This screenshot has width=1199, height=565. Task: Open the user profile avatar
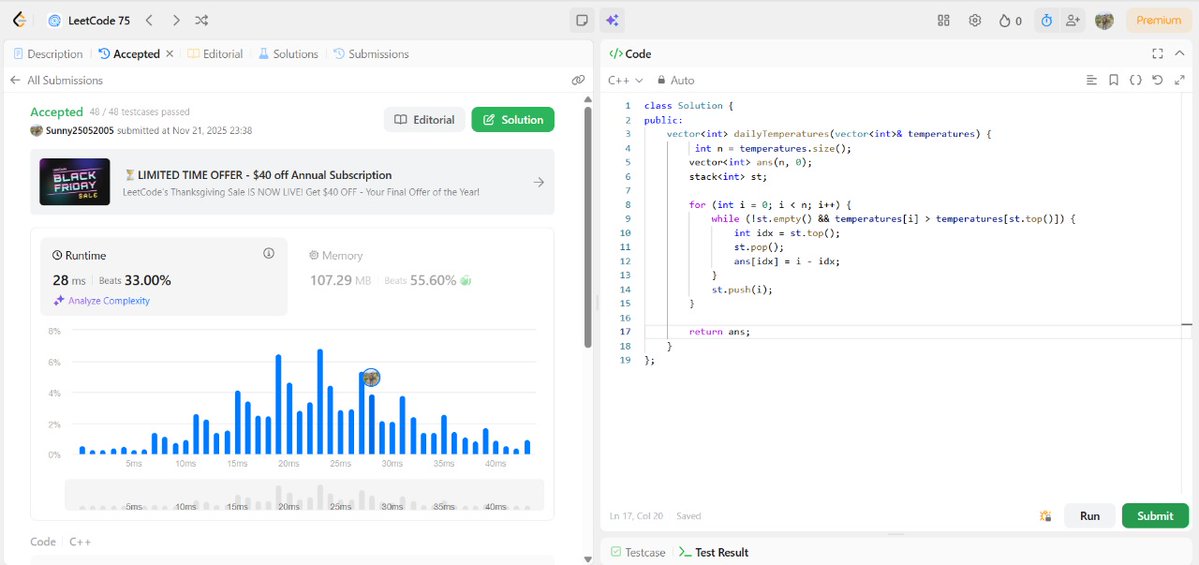(x=1104, y=21)
